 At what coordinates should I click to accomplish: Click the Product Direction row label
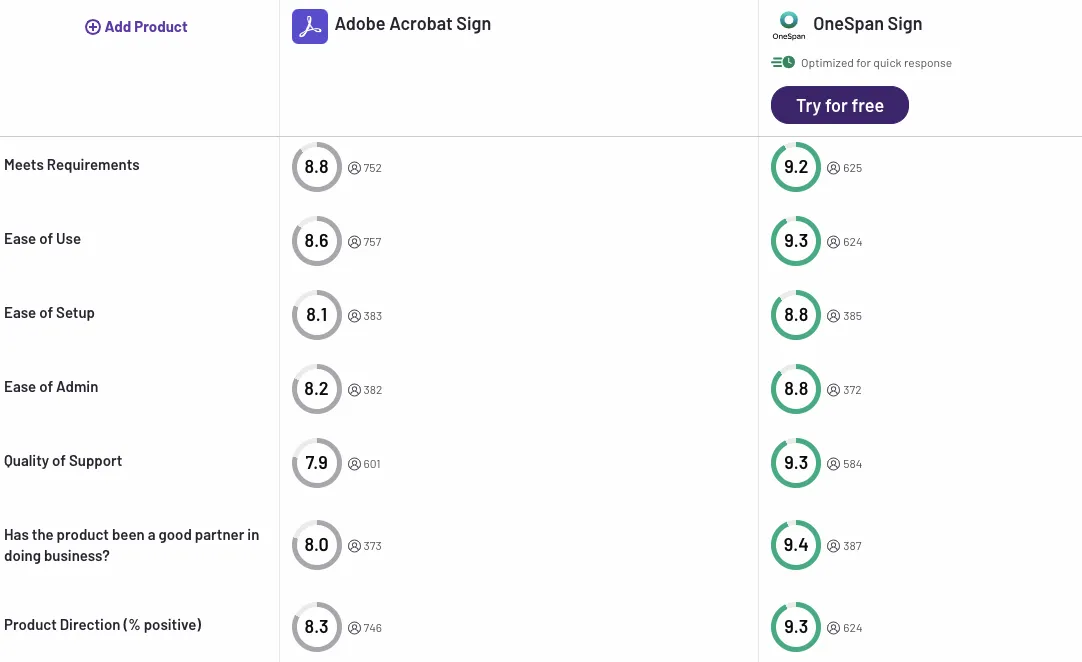point(103,624)
